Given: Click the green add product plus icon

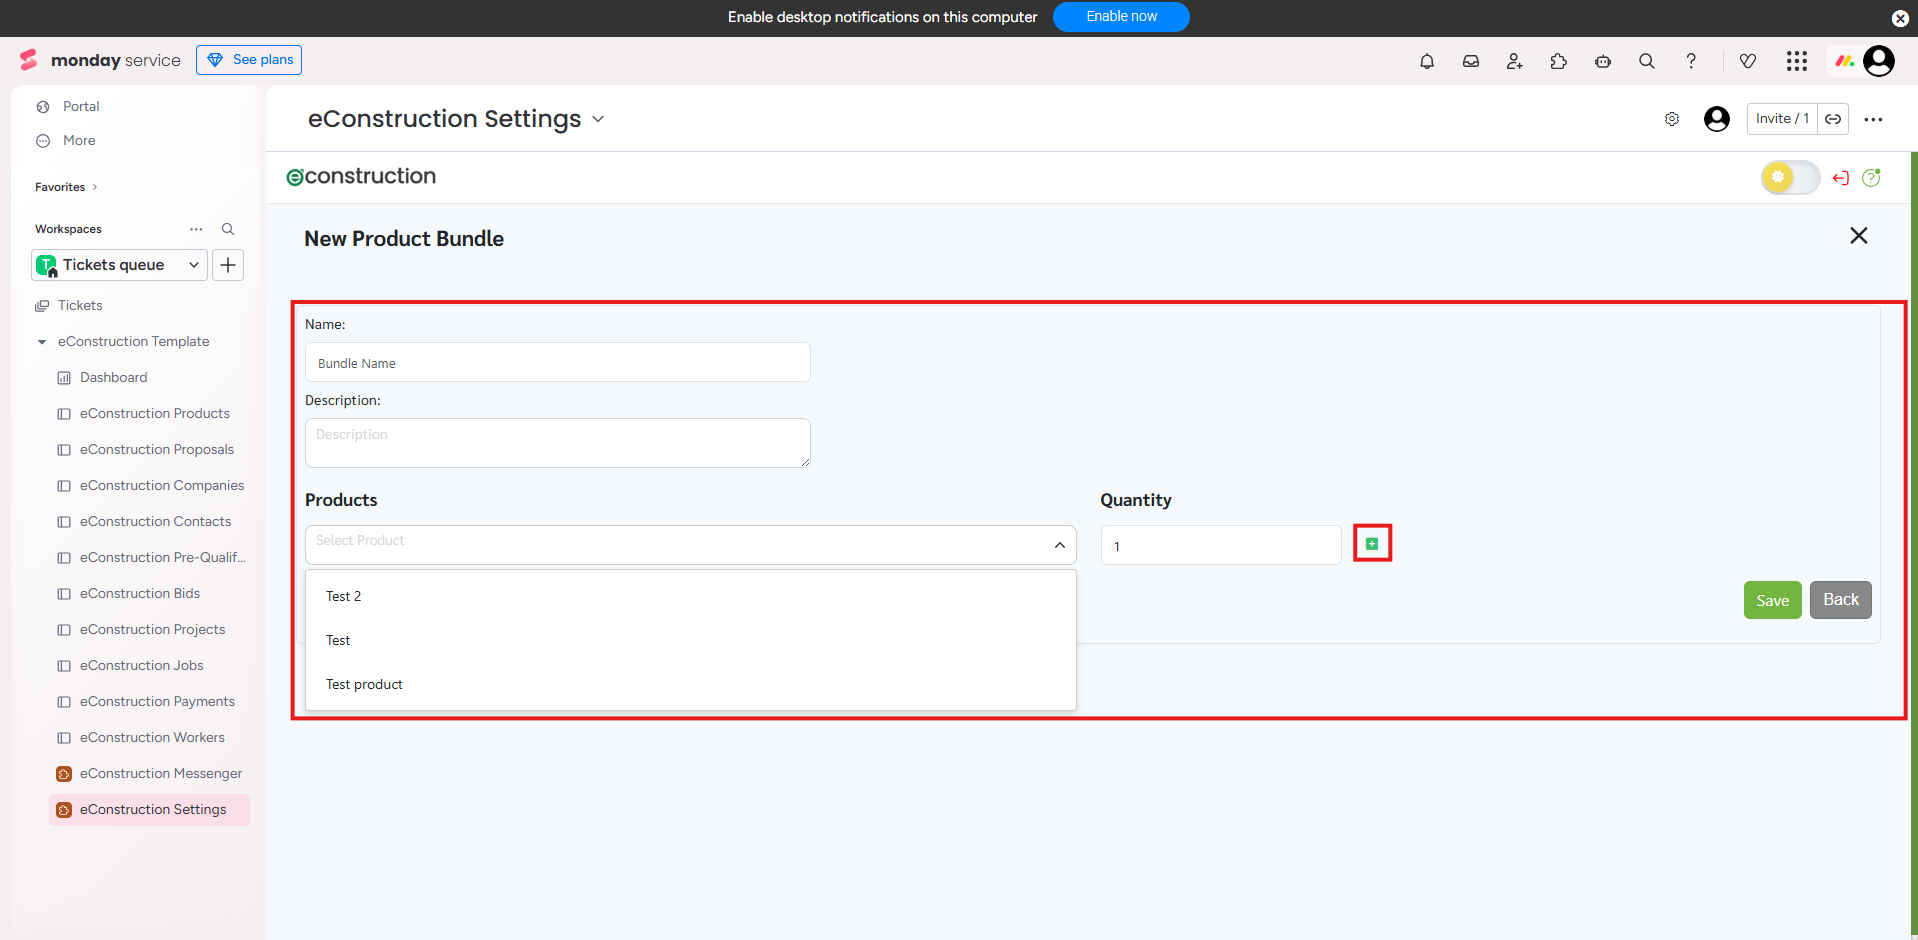Looking at the screenshot, I should tap(1372, 544).
